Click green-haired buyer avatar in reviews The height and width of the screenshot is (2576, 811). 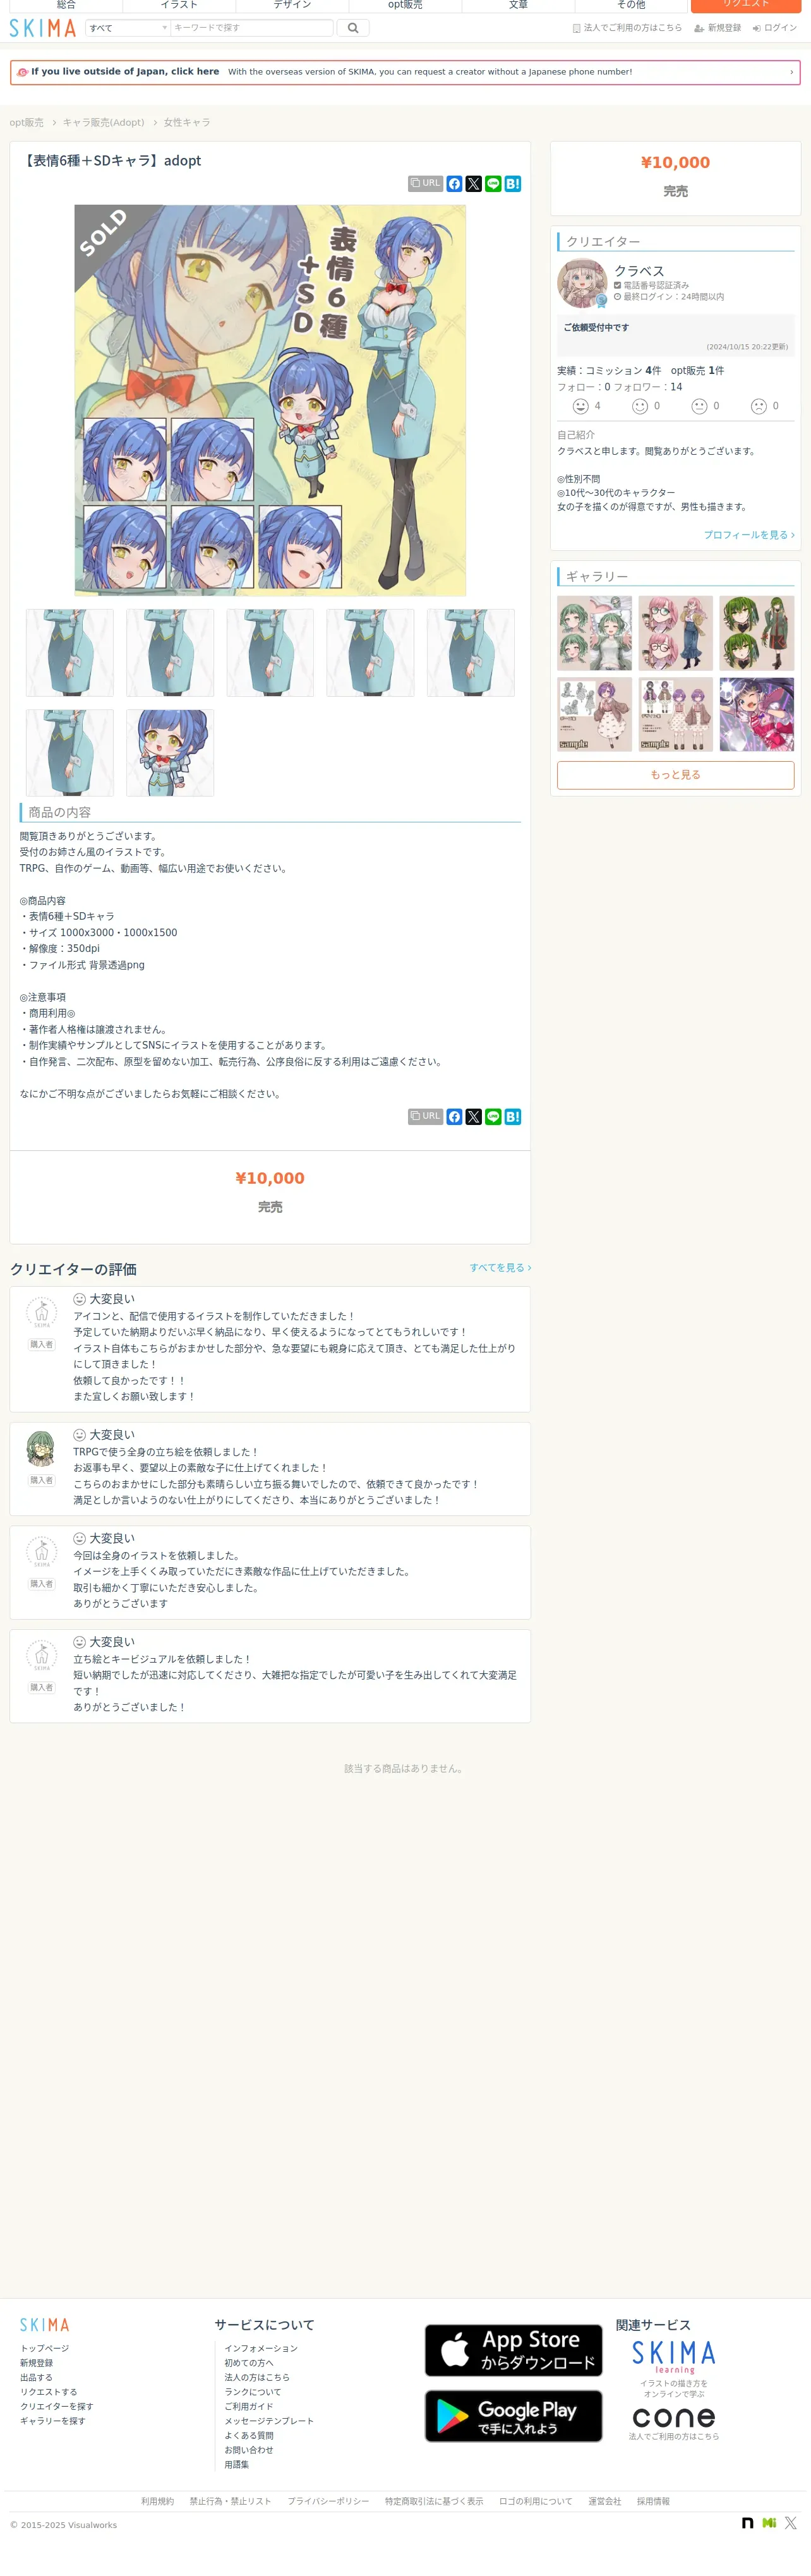[41, 1448]
